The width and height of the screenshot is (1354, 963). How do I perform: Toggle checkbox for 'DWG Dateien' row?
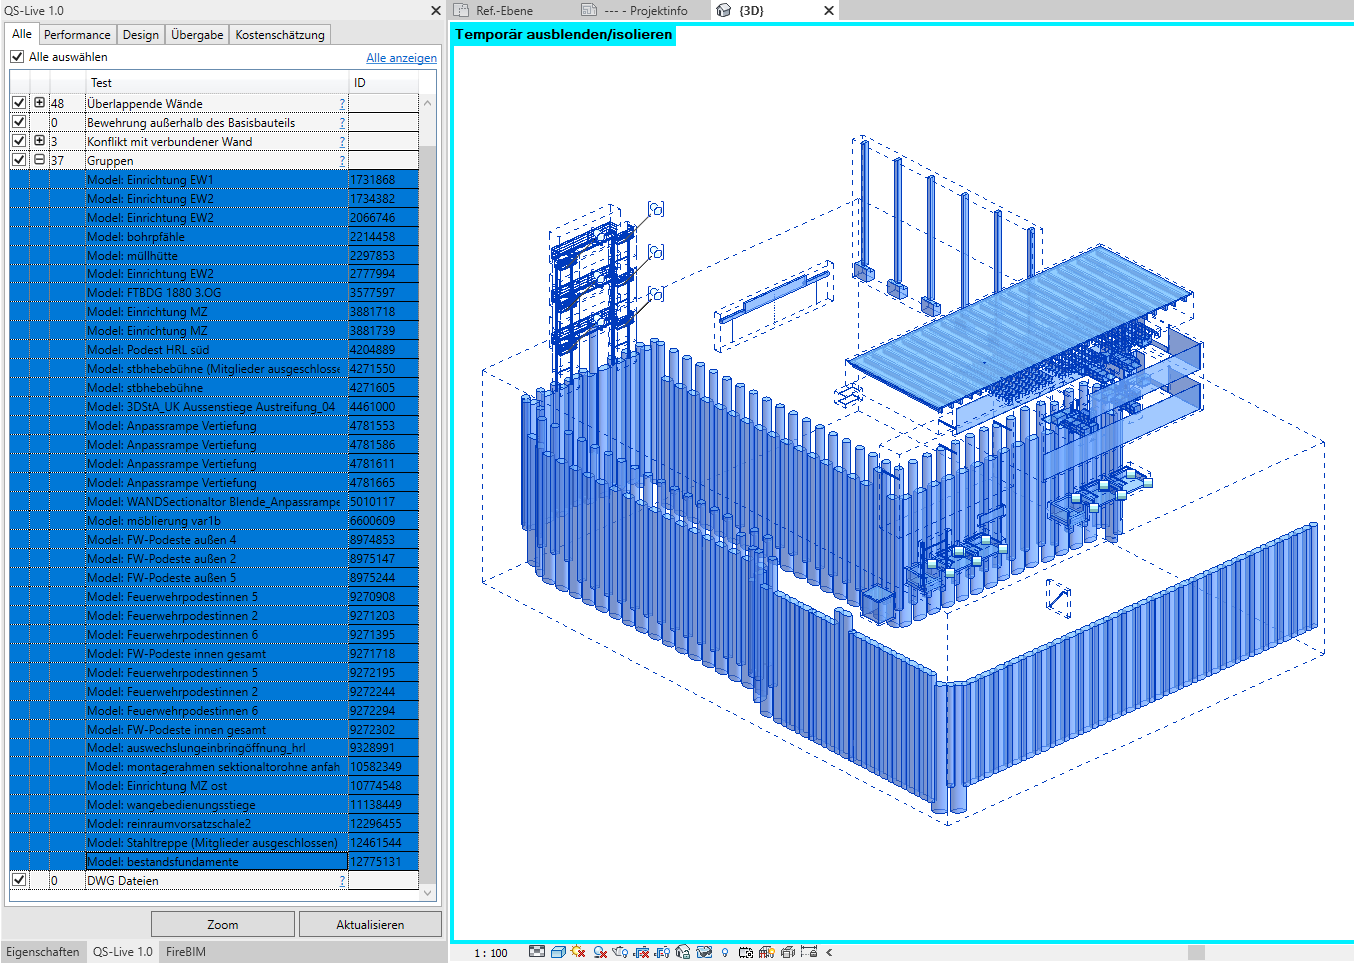tap(19, 880)
